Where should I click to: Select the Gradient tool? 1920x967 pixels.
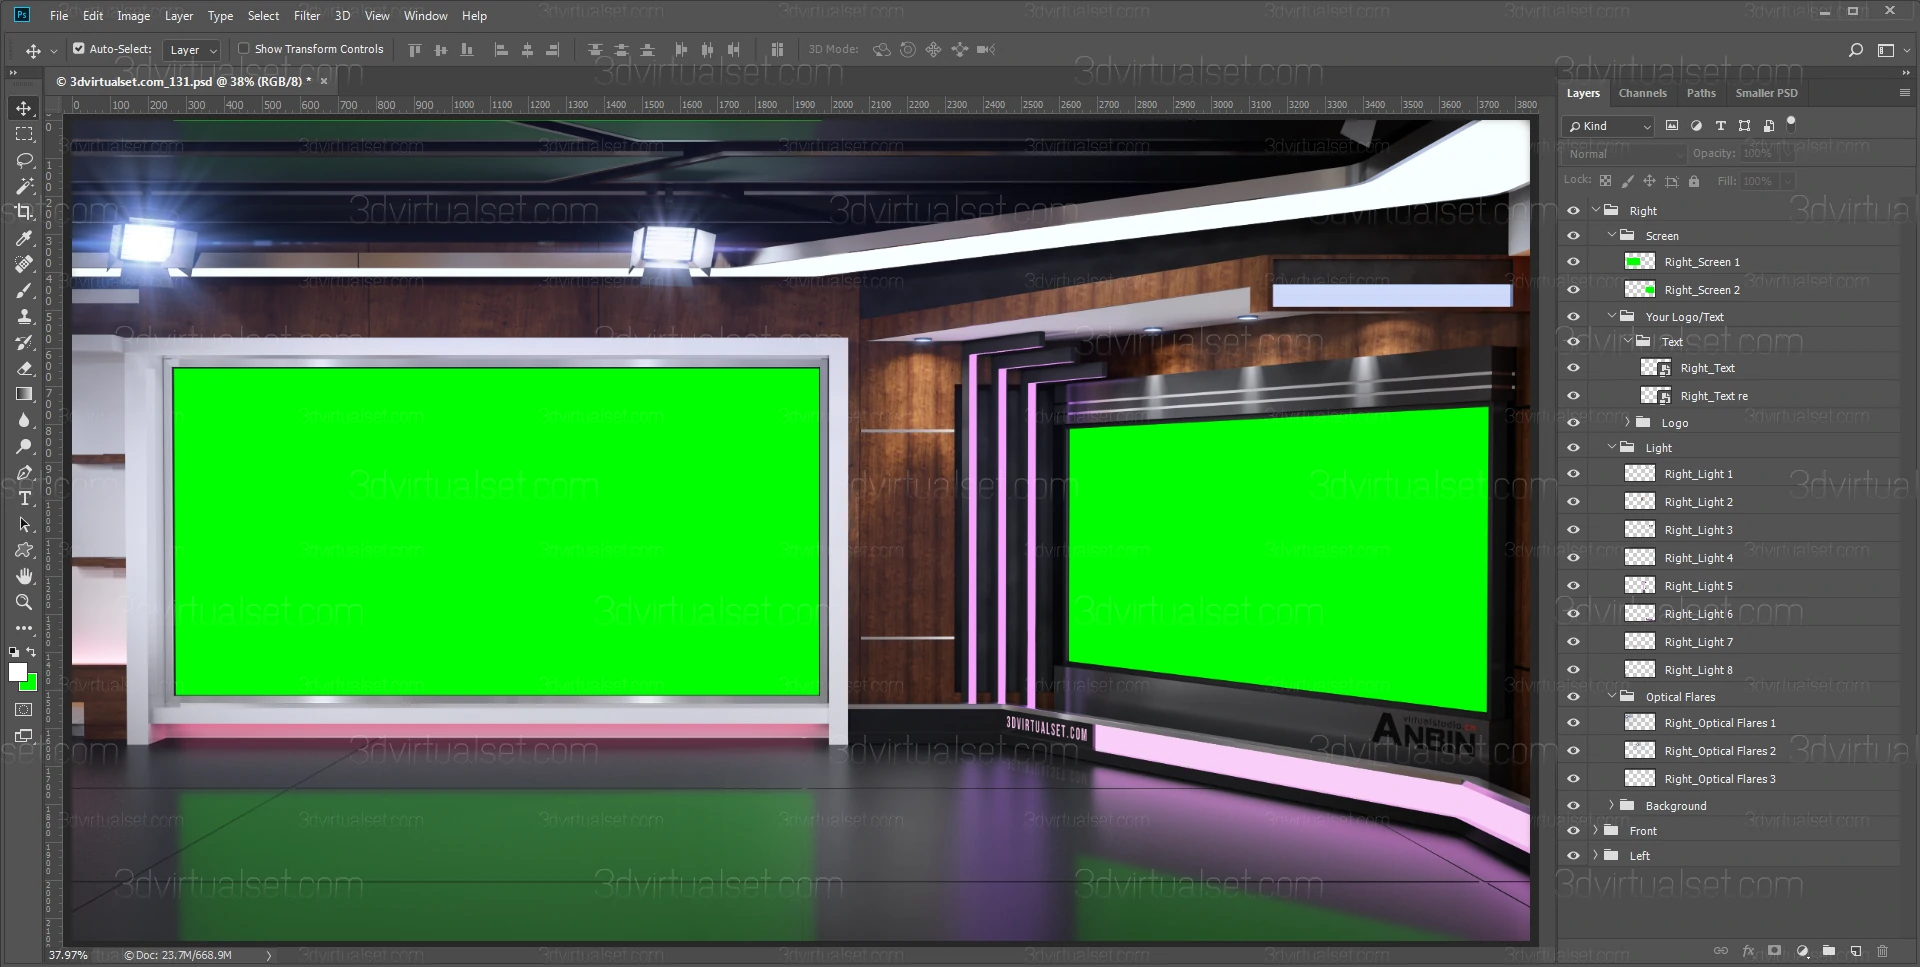tap(24, 394)
